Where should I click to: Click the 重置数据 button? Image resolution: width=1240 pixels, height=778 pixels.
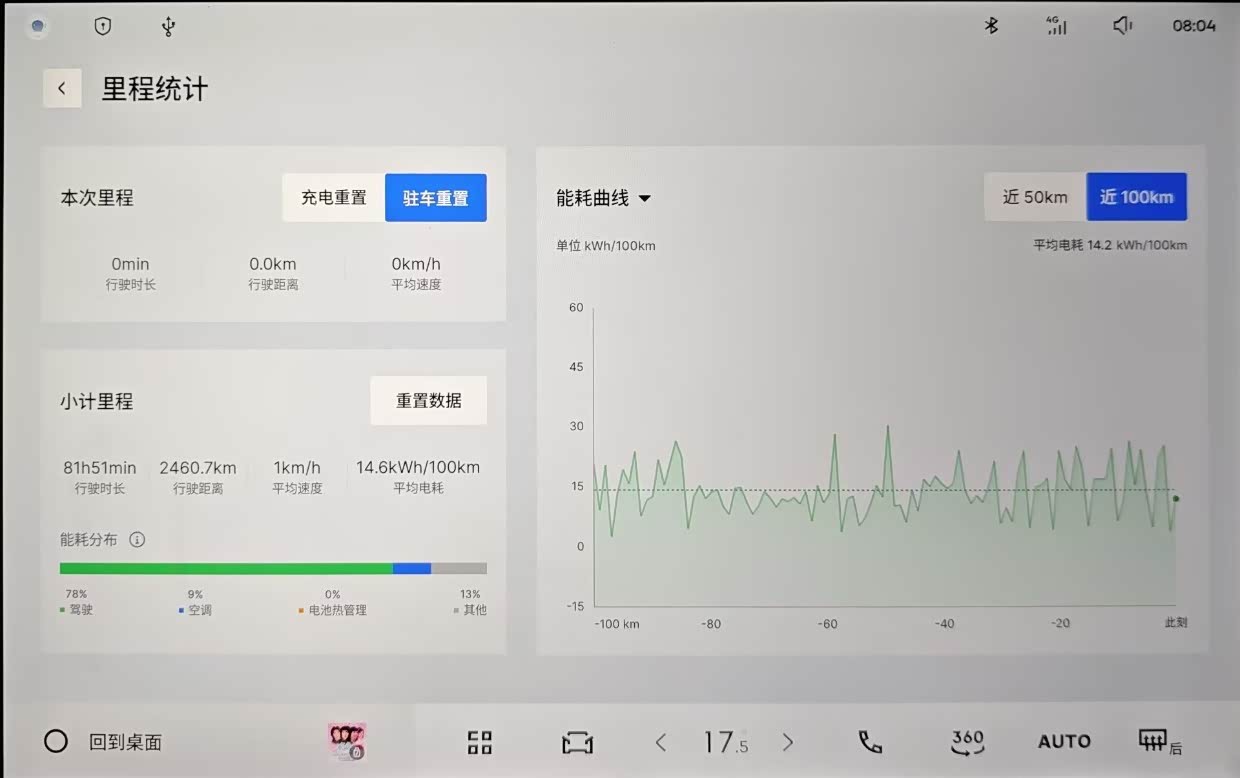tap(429, 401)
